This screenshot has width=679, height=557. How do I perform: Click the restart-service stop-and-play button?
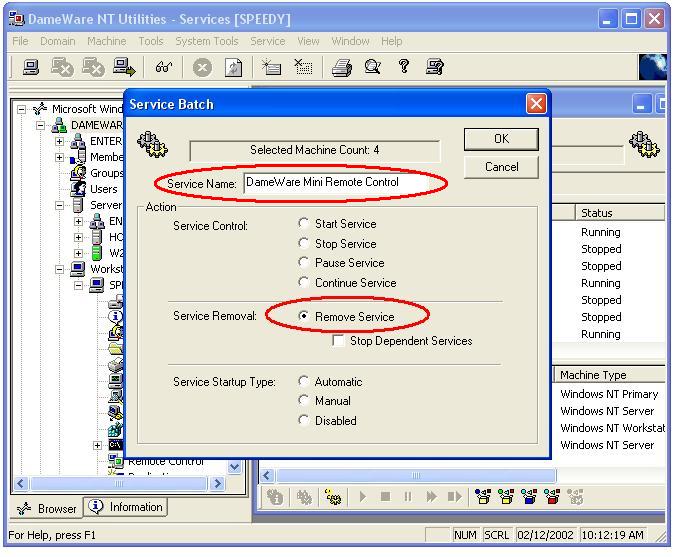(x=454, y=496)
